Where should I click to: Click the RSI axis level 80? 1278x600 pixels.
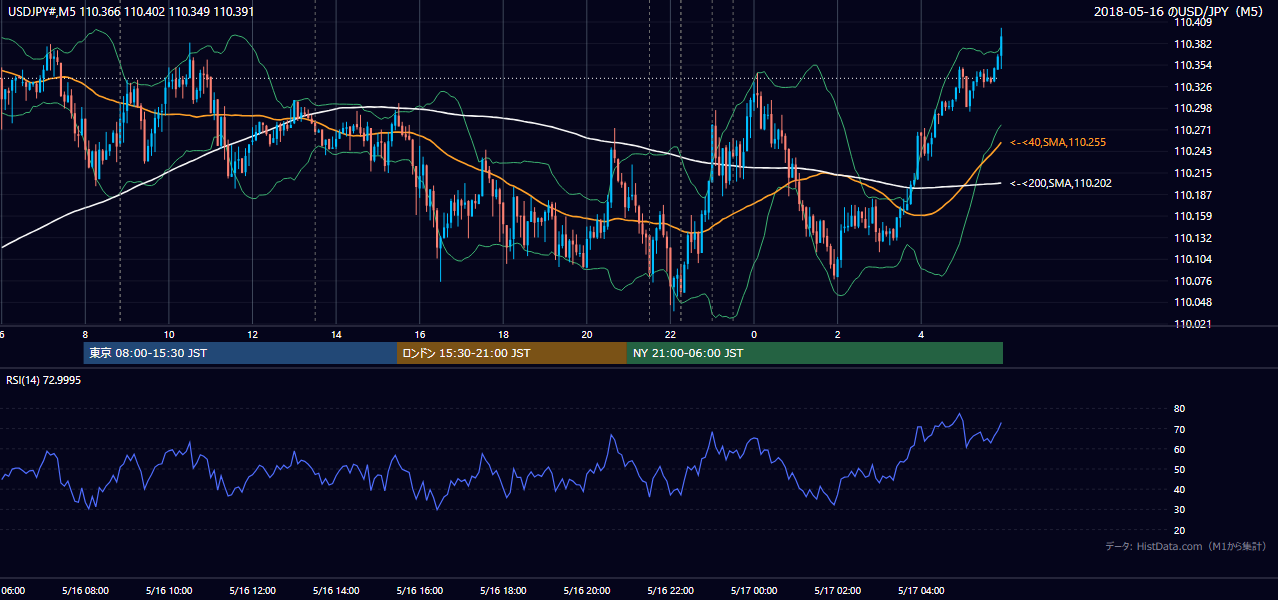pos(1179,409)
